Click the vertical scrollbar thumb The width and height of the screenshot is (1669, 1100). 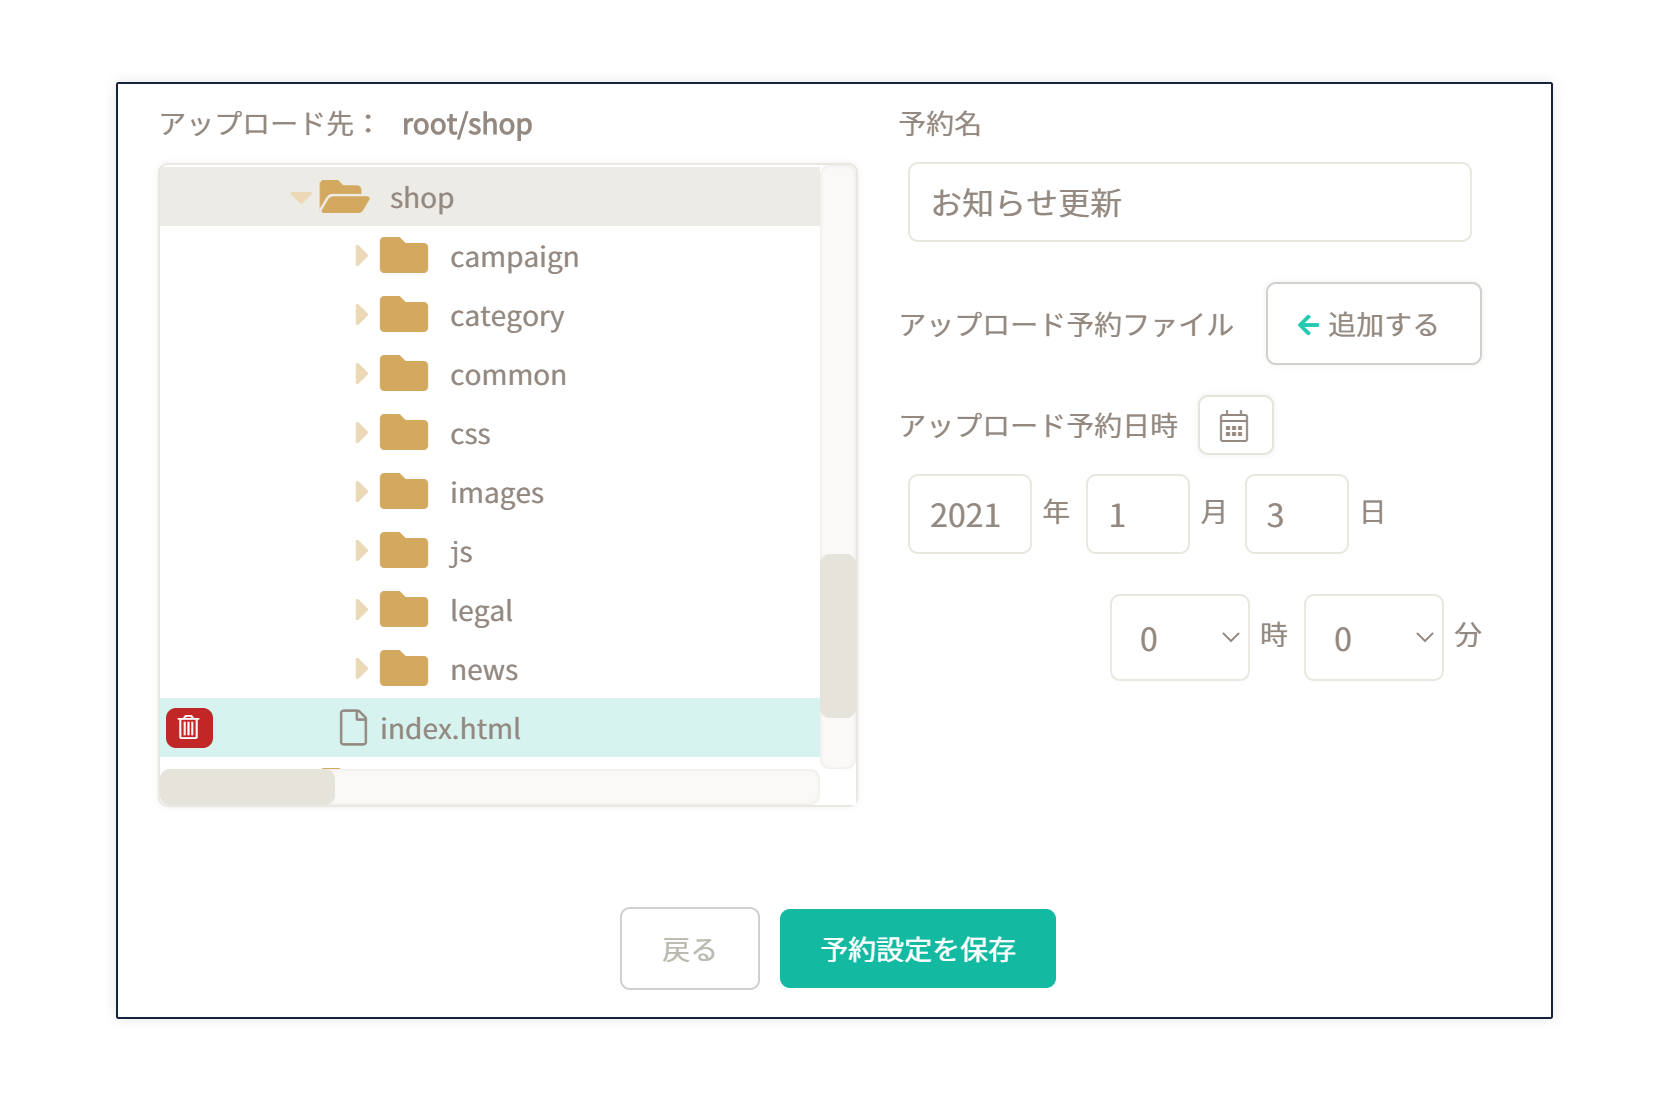838,636
